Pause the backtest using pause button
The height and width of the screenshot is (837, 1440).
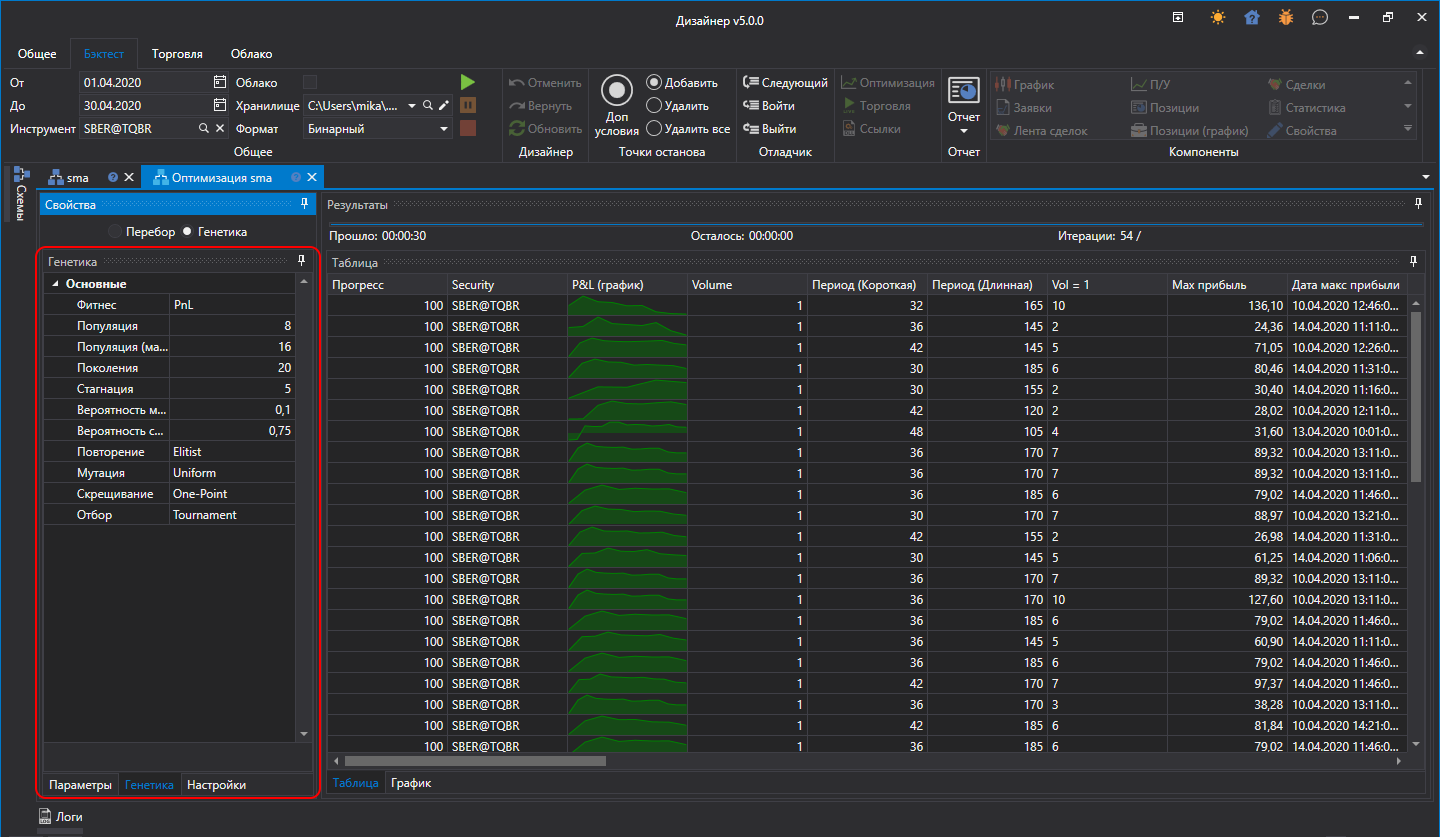coord(467,105)
